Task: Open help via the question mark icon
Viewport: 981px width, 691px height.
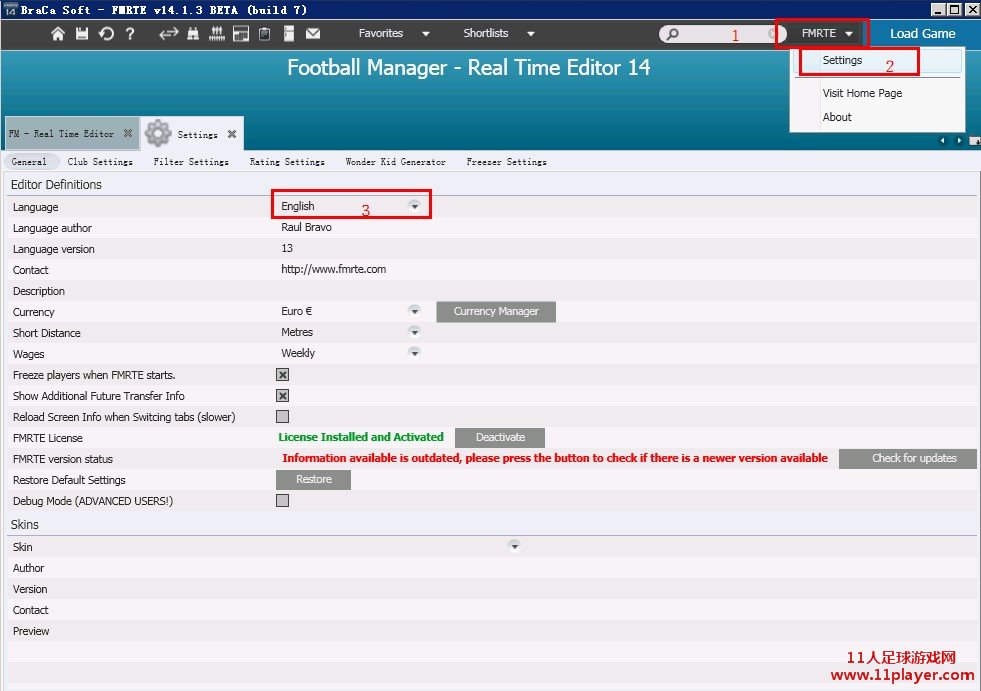Action: [130, 34]
